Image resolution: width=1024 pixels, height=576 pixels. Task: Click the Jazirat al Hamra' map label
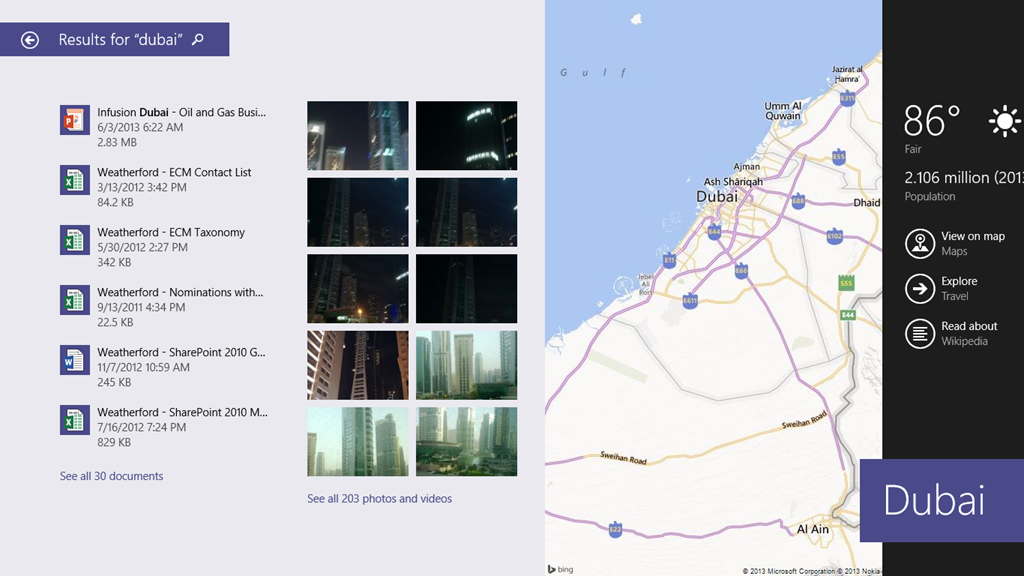coord(847,74)
